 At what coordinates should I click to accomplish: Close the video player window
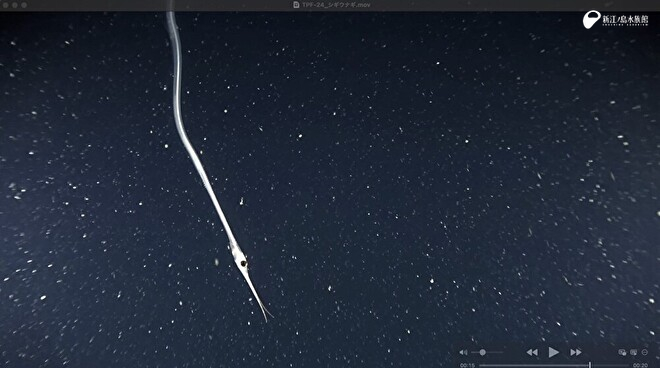[x=6, y=5]
